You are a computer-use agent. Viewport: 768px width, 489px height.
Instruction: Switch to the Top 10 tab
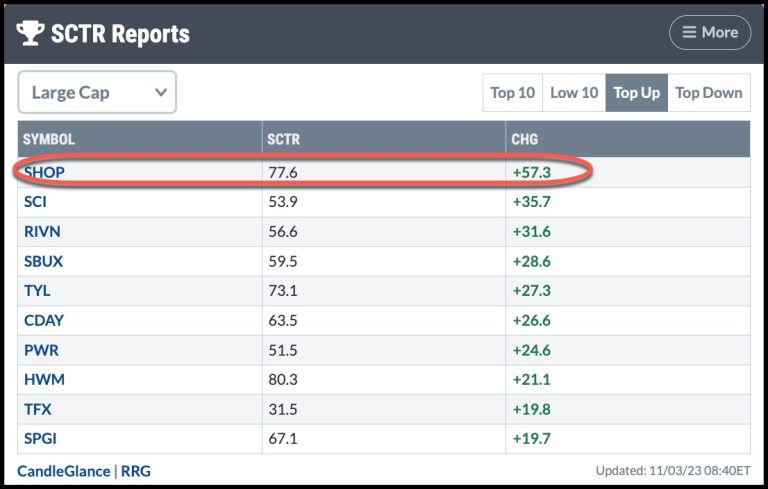pos(512,93)
